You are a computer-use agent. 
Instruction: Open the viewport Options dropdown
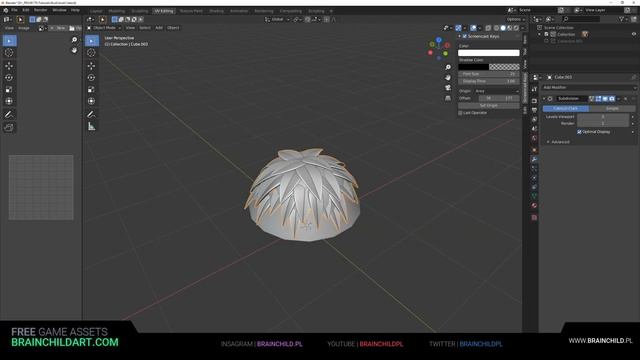(516, 19)
